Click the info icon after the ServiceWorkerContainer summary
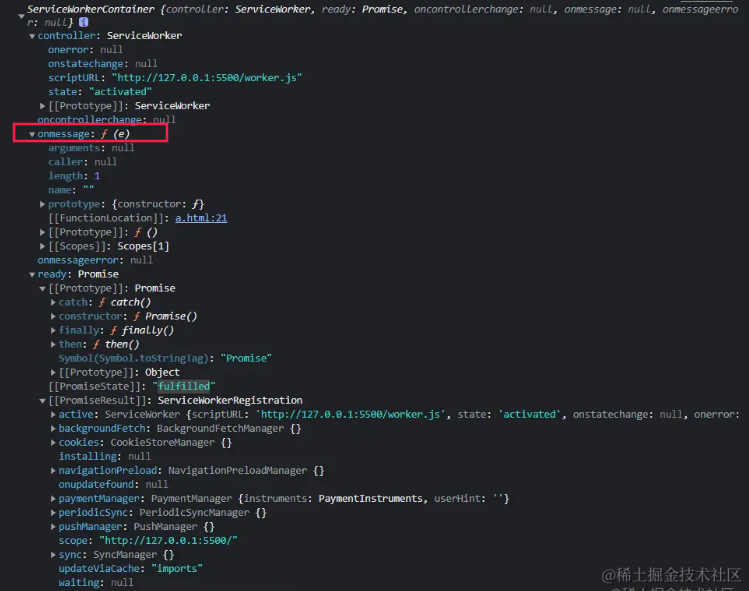 pos(83,22)
